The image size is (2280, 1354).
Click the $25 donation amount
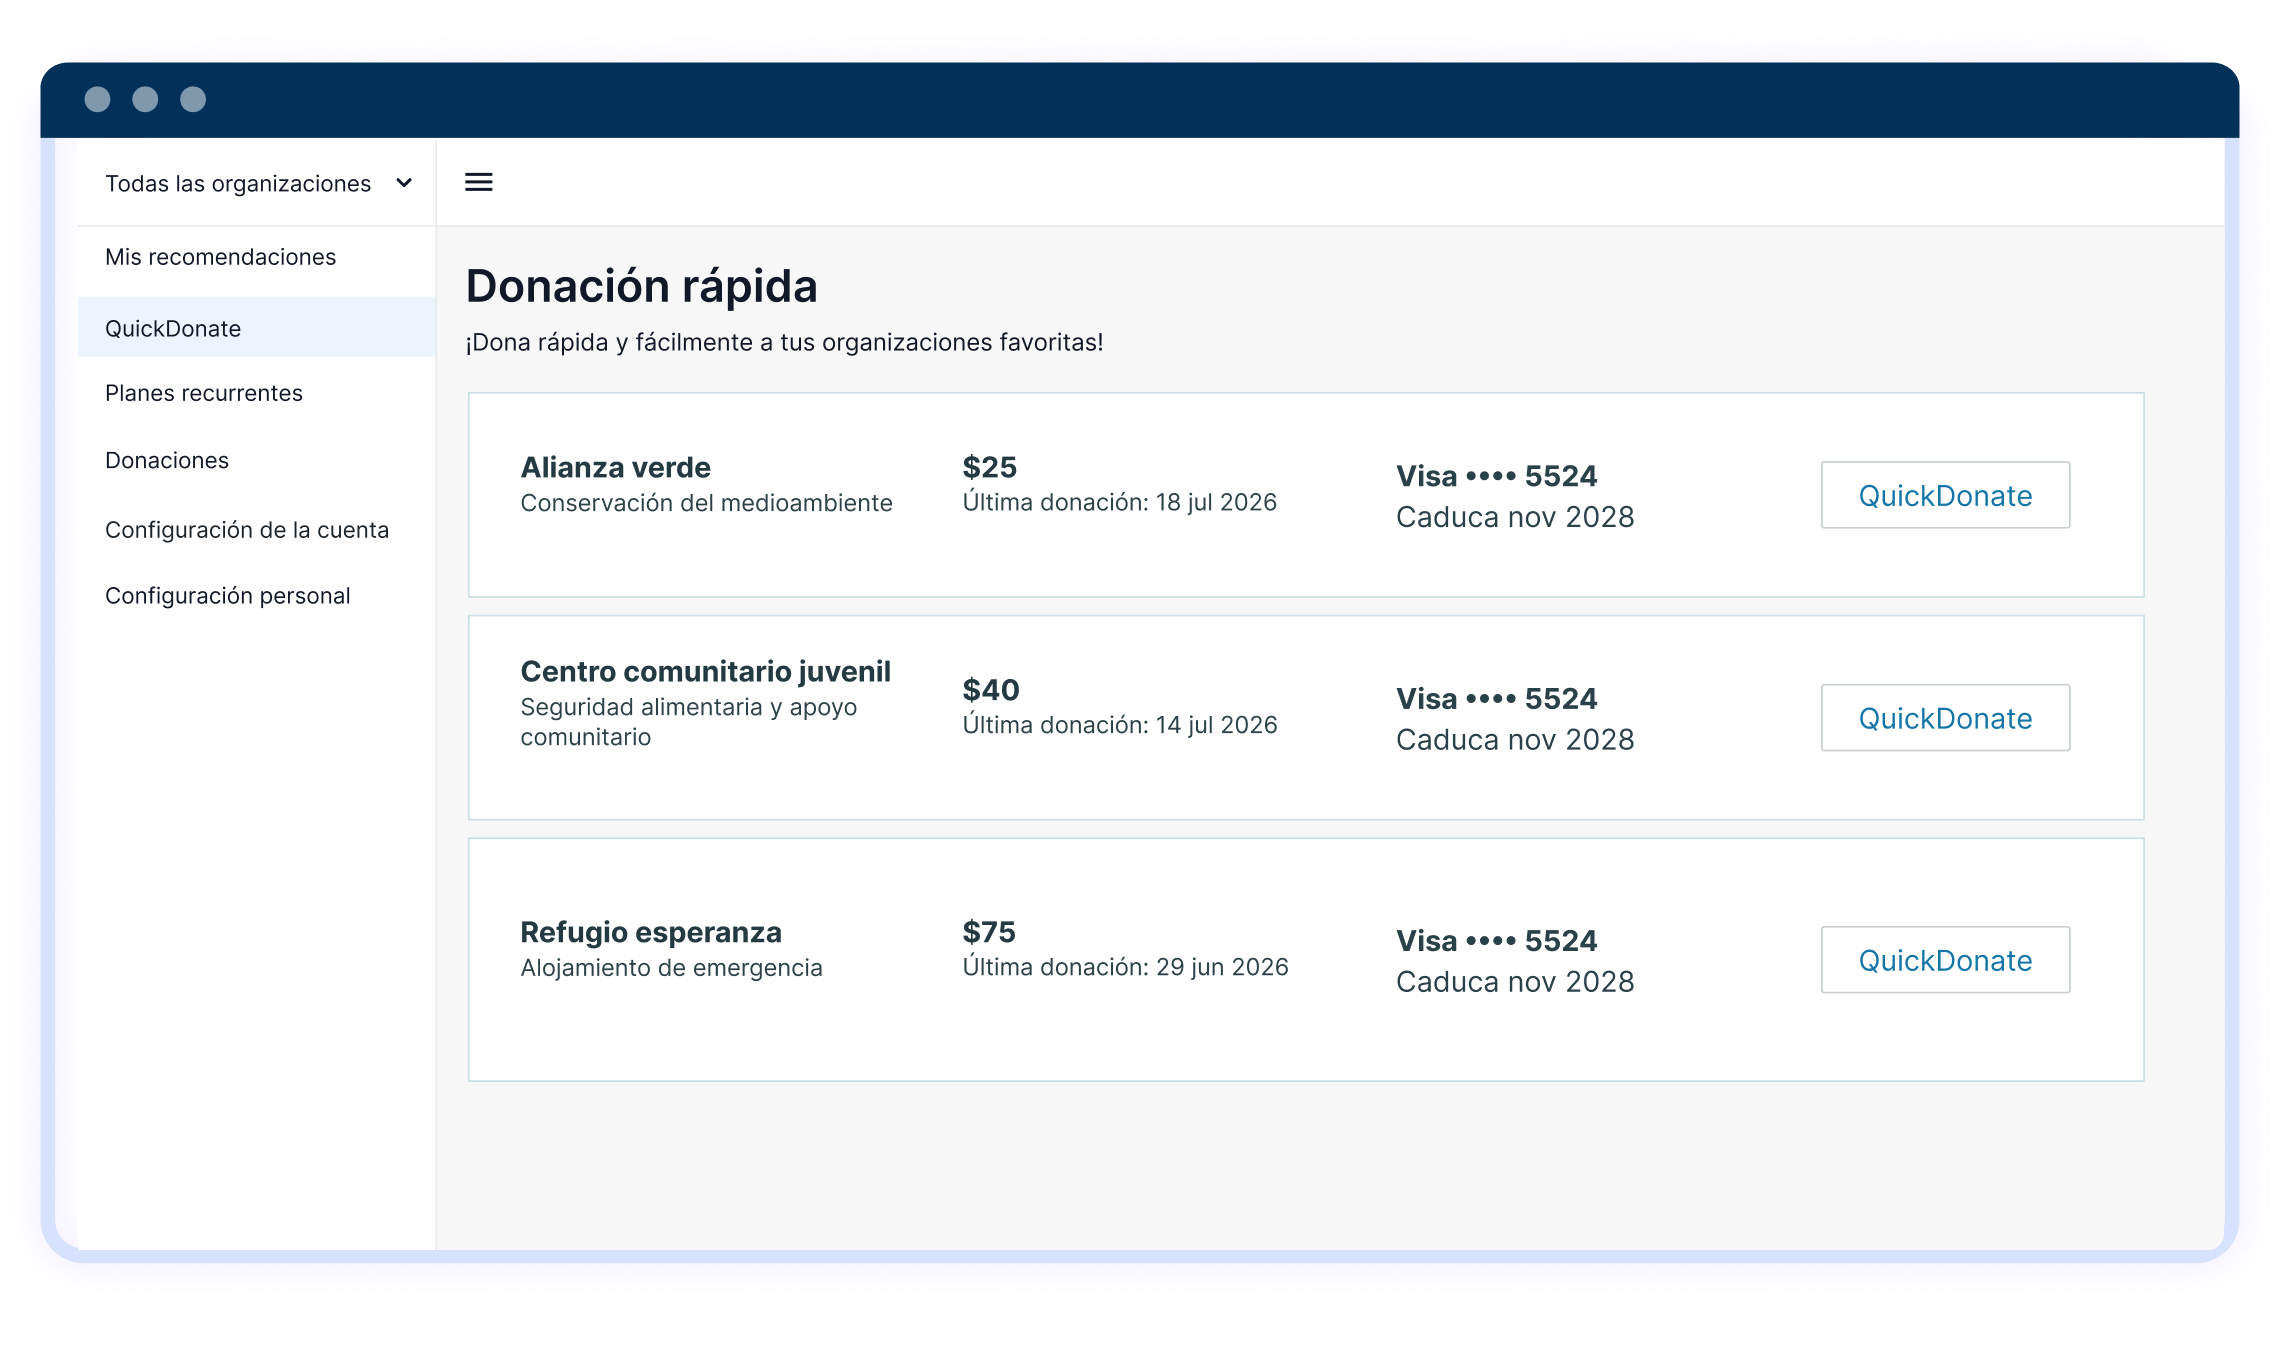coord(989,467)
